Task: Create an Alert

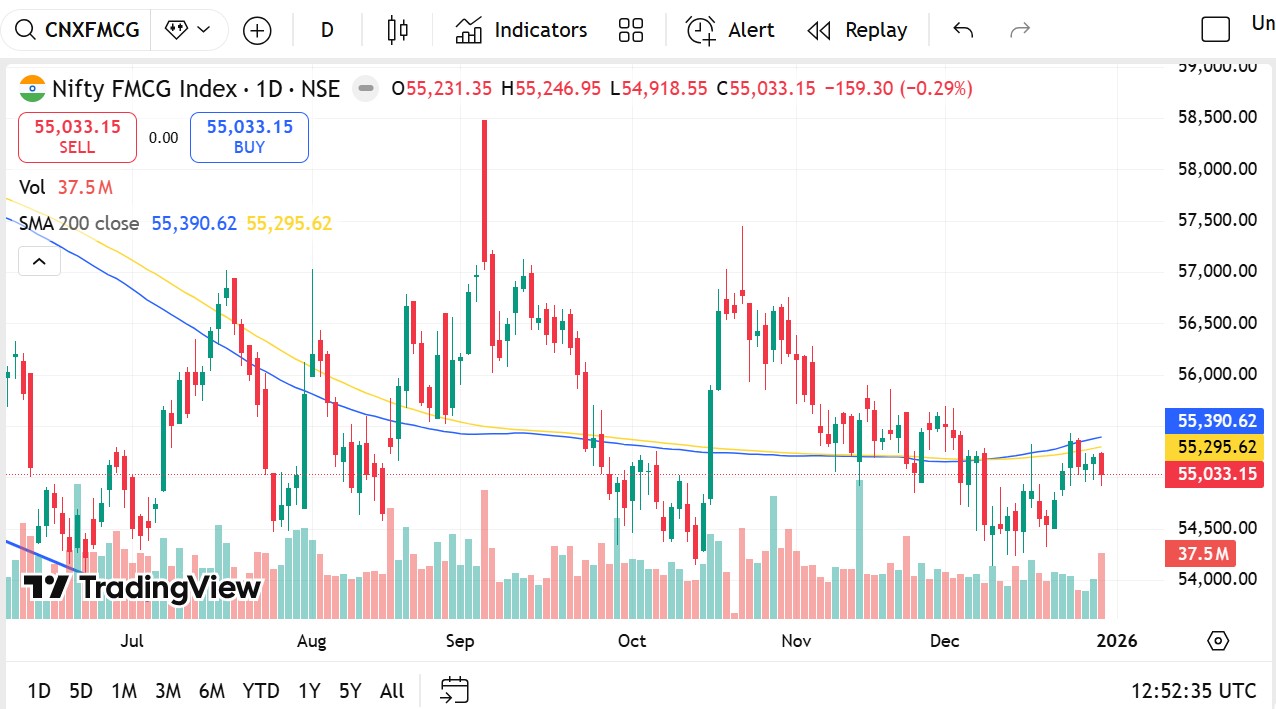Action: (x=730, y=30)
